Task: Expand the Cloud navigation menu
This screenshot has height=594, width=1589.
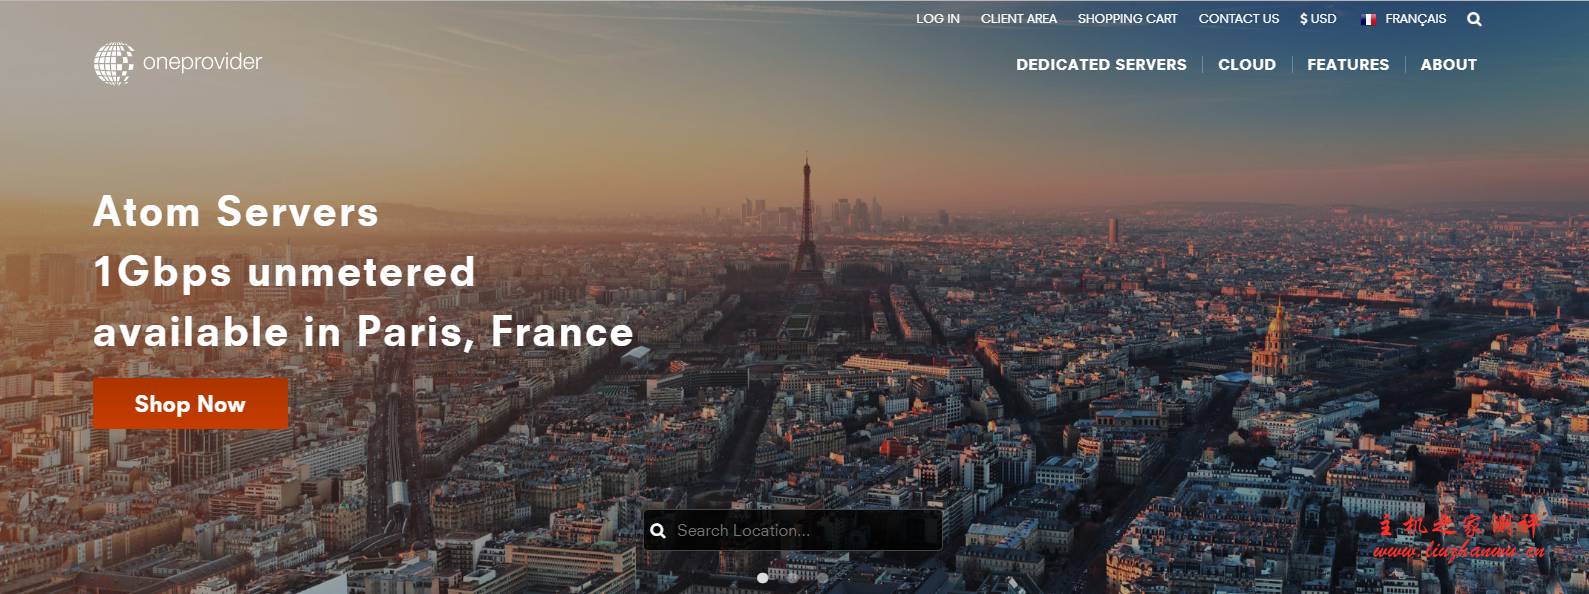Action: (1246, 65)
